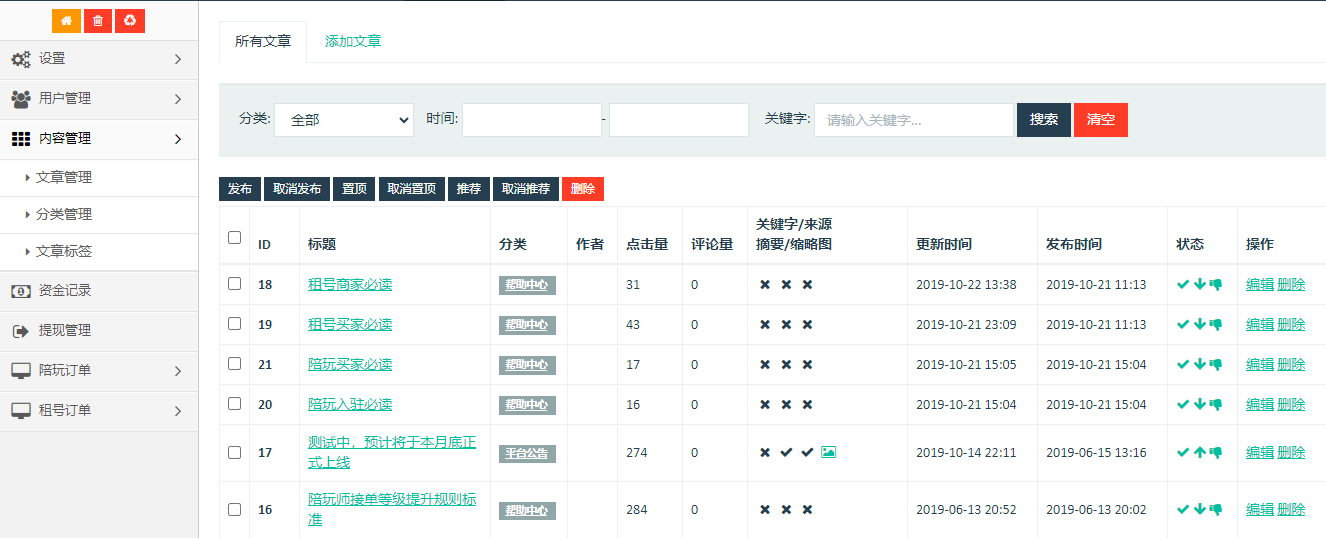Screen dimensions: 1326x538
Task: Open 分类管理 in the sidebar
Action: [x=64, y=214]
